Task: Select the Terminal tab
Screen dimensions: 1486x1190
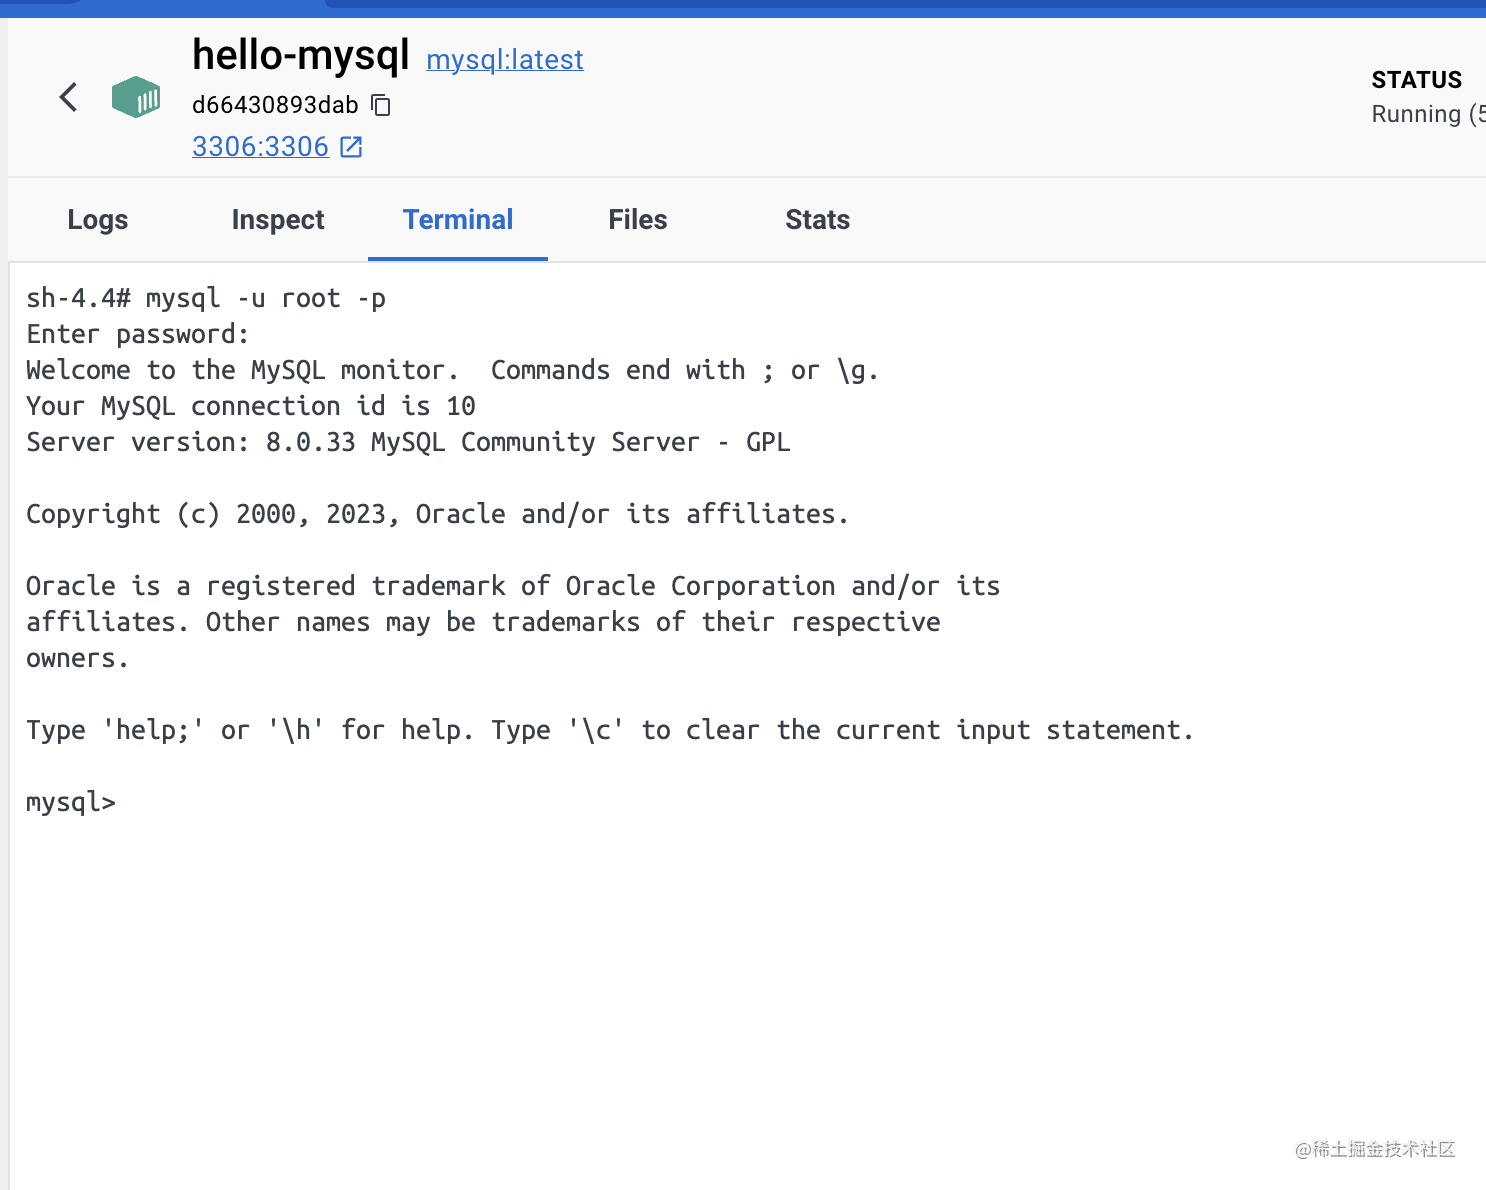Action: coord(458,220)
